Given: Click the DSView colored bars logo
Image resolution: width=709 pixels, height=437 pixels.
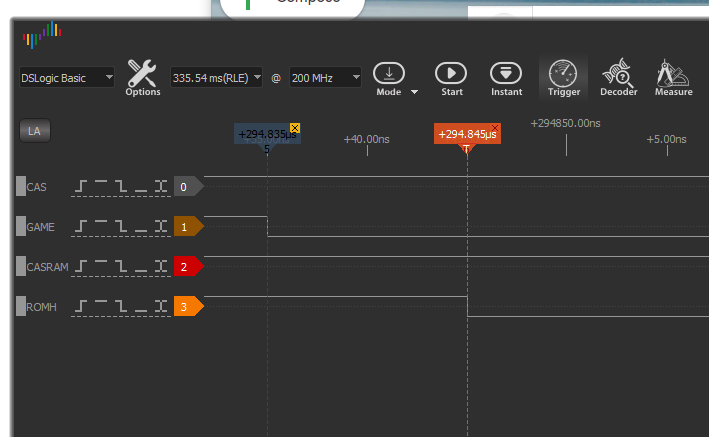Looking at the screenshot, I should pos(42,35).
